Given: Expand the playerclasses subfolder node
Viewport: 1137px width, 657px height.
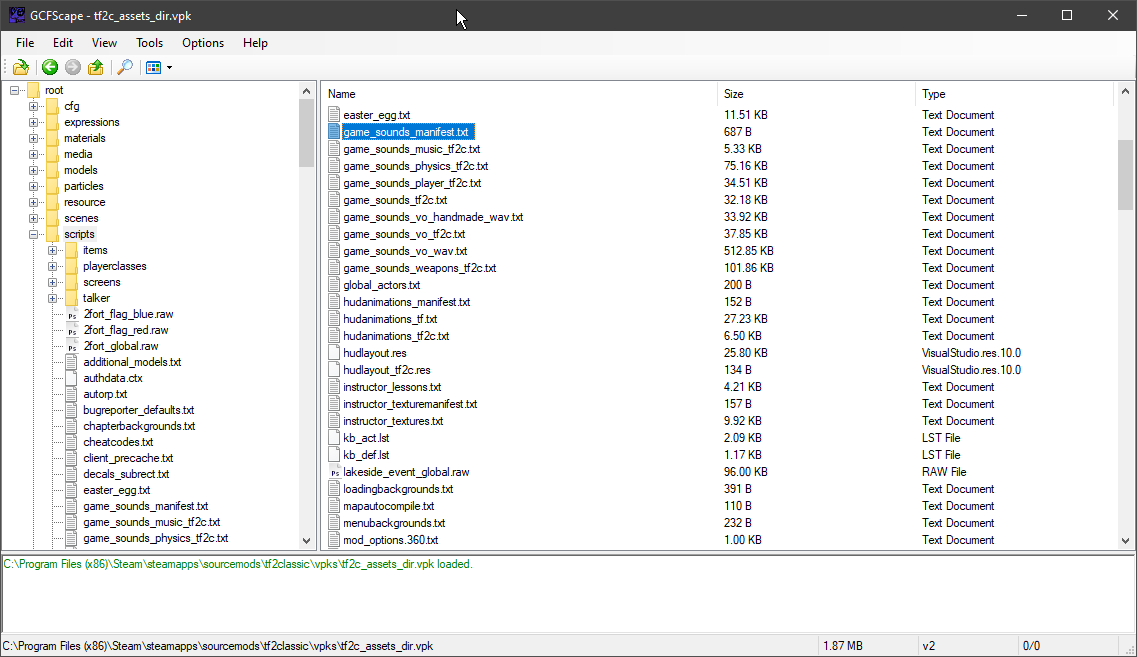Looking at the screenshot, I should coord(52,266).
